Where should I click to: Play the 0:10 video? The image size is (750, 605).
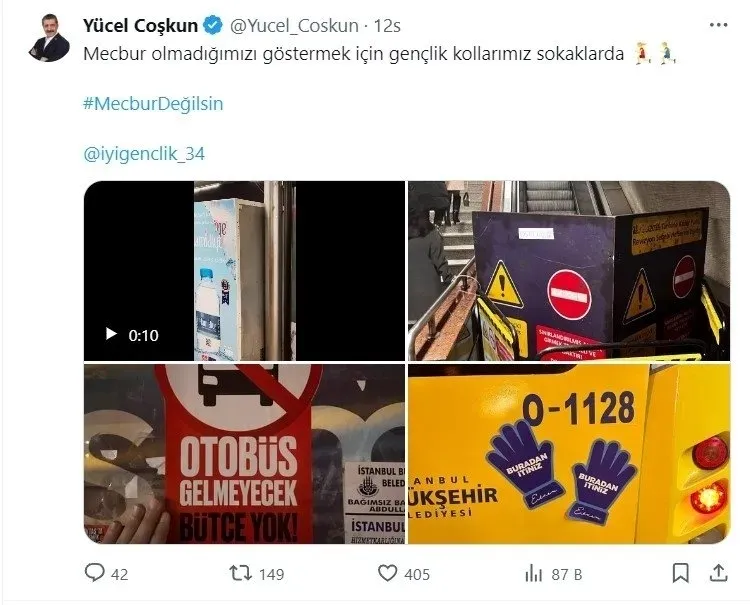coord(111,334)
